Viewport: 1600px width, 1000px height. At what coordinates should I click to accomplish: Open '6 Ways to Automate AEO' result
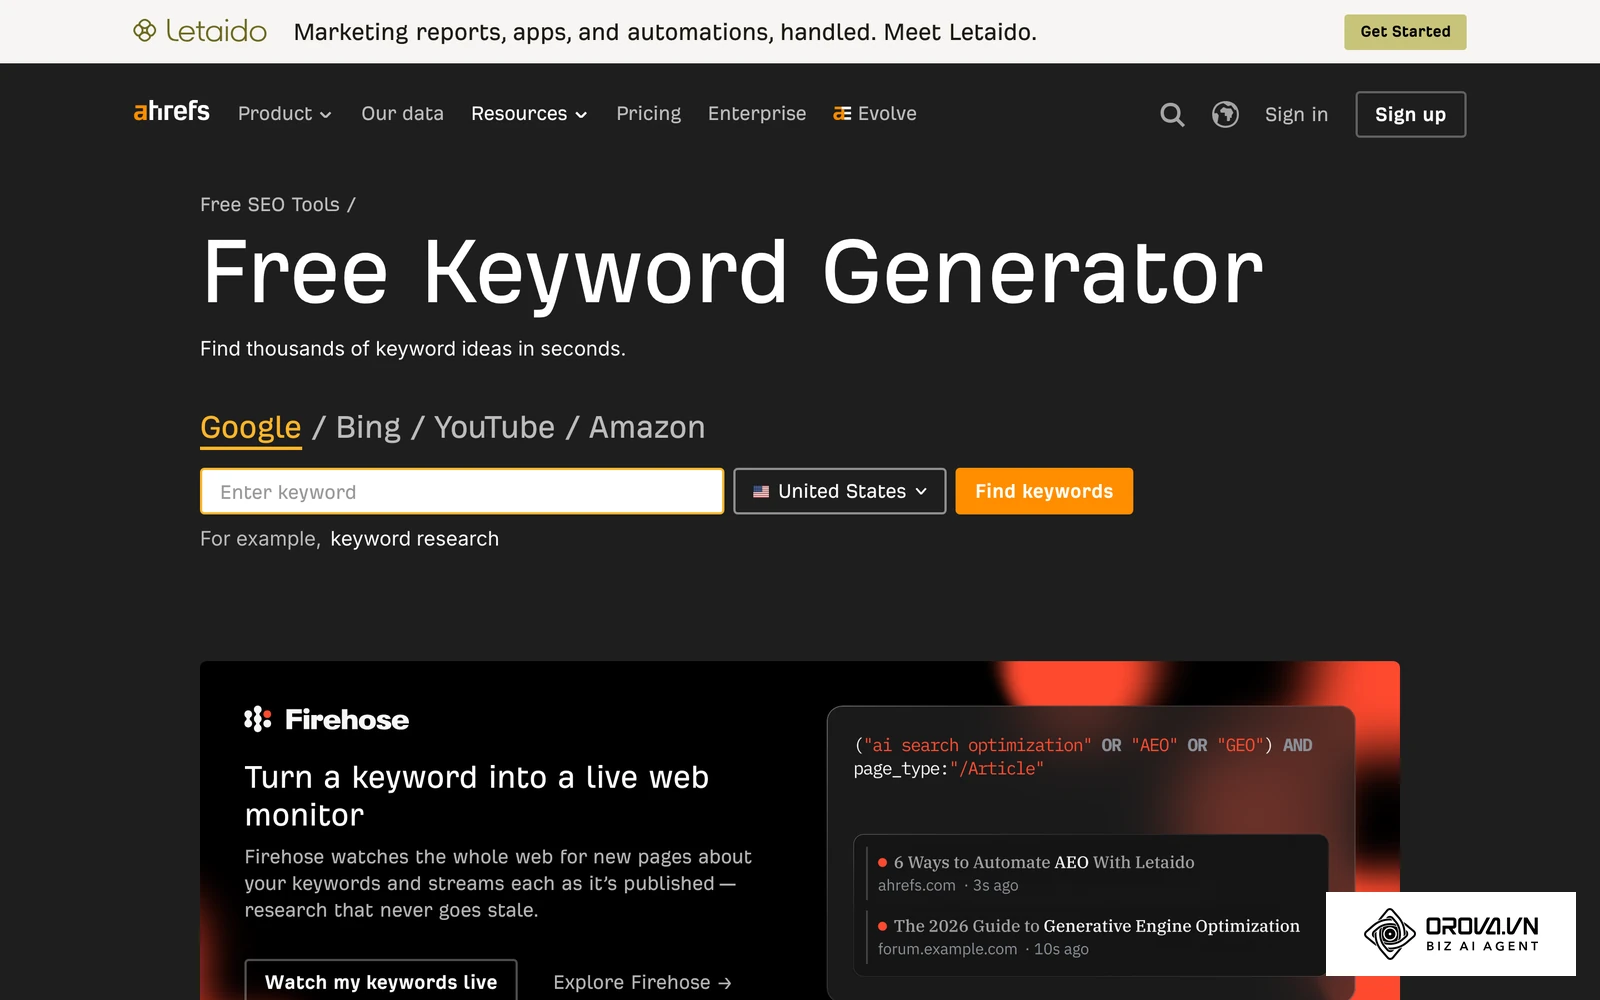[x=1044, y=862]
